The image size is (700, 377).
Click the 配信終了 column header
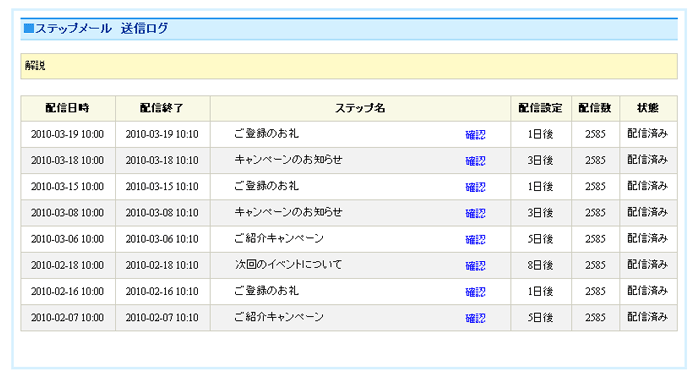point(162,108)
